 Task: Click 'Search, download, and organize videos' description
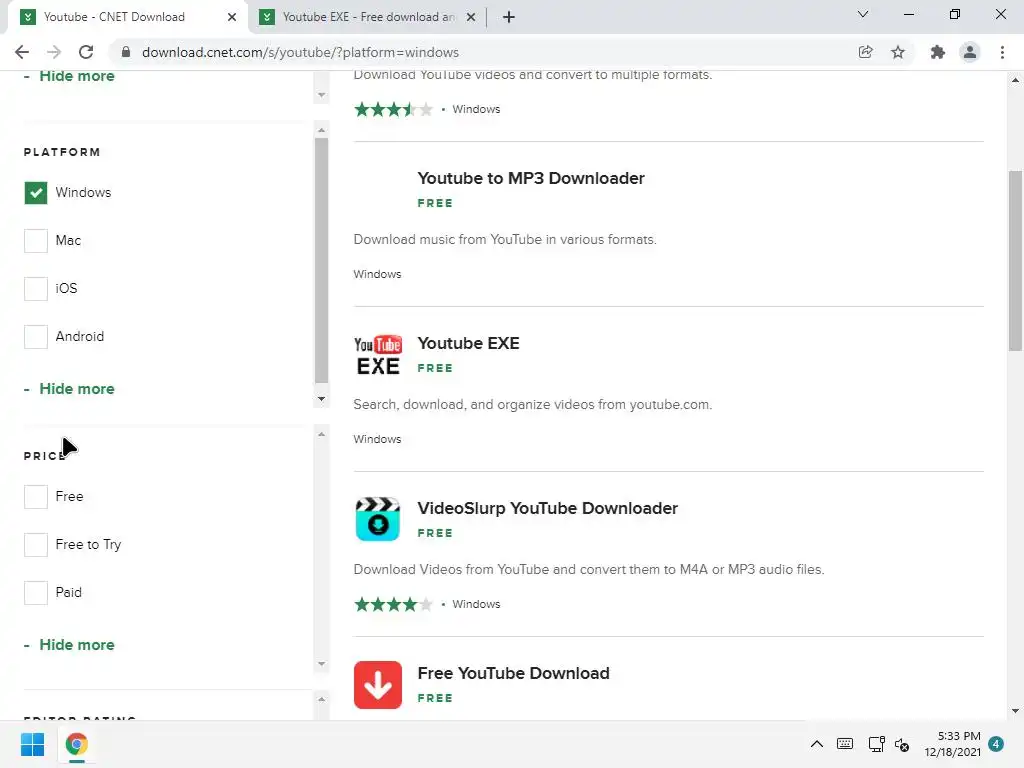[x=532, y=404]
